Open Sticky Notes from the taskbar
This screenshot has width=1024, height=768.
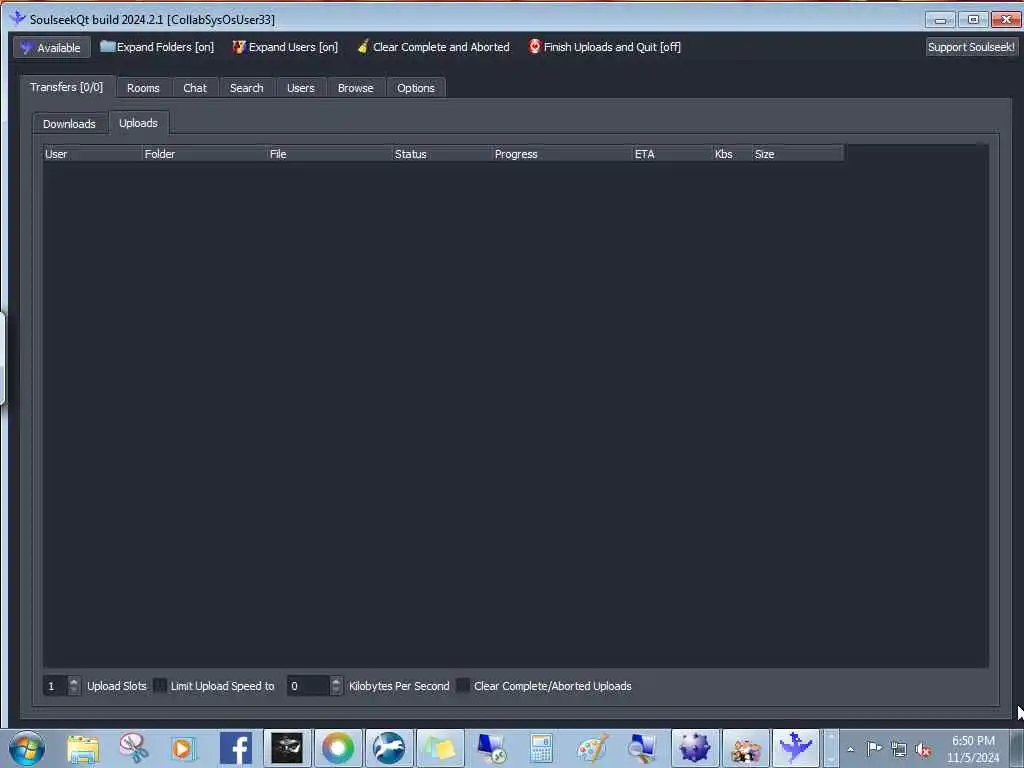point(440,748)
